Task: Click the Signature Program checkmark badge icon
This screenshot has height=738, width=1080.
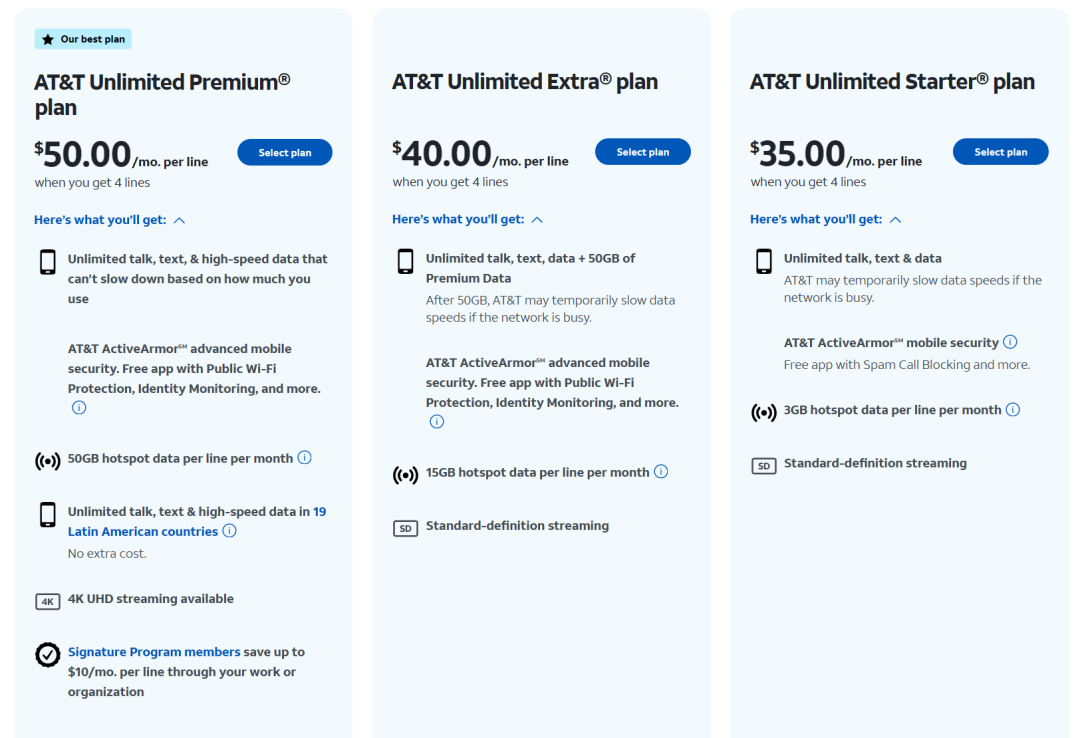Action: click(48, 654)
